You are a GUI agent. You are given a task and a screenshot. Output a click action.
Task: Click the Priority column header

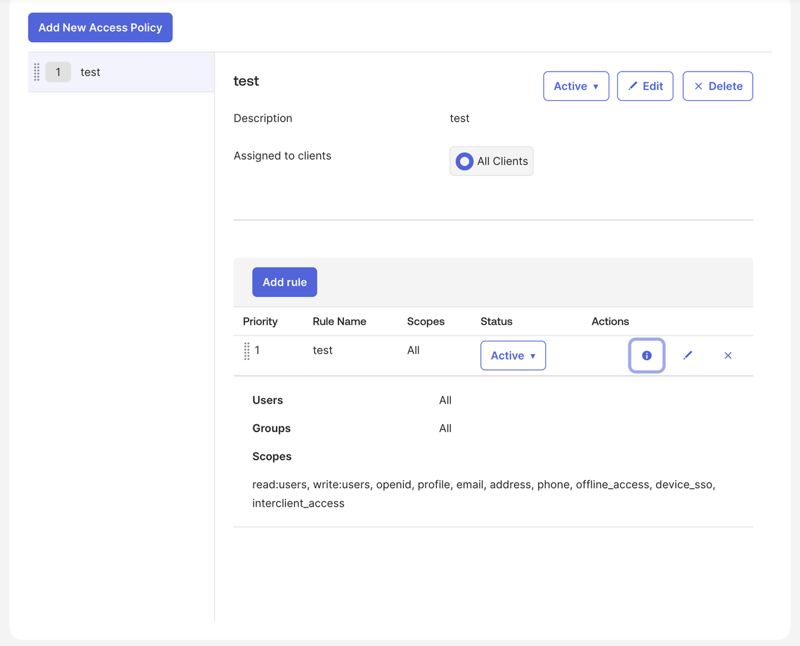260,321
